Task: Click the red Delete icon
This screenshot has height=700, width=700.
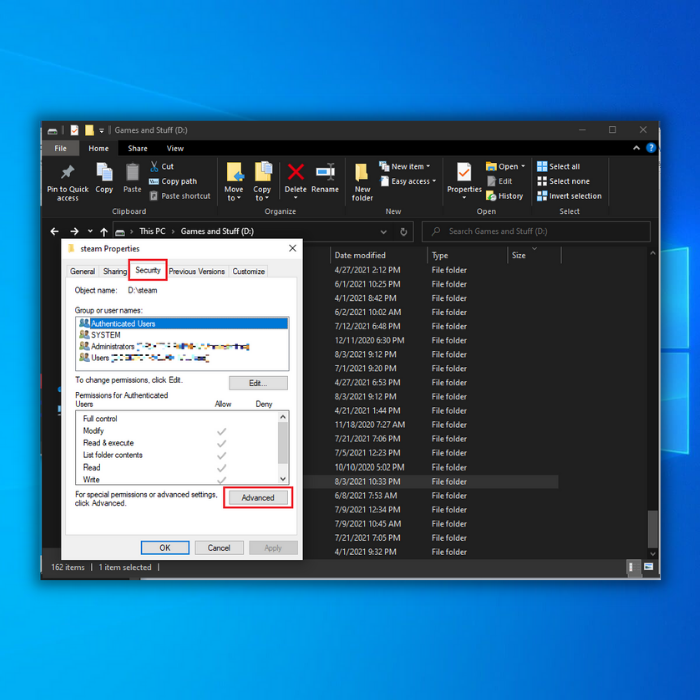Action: [296, 172]
